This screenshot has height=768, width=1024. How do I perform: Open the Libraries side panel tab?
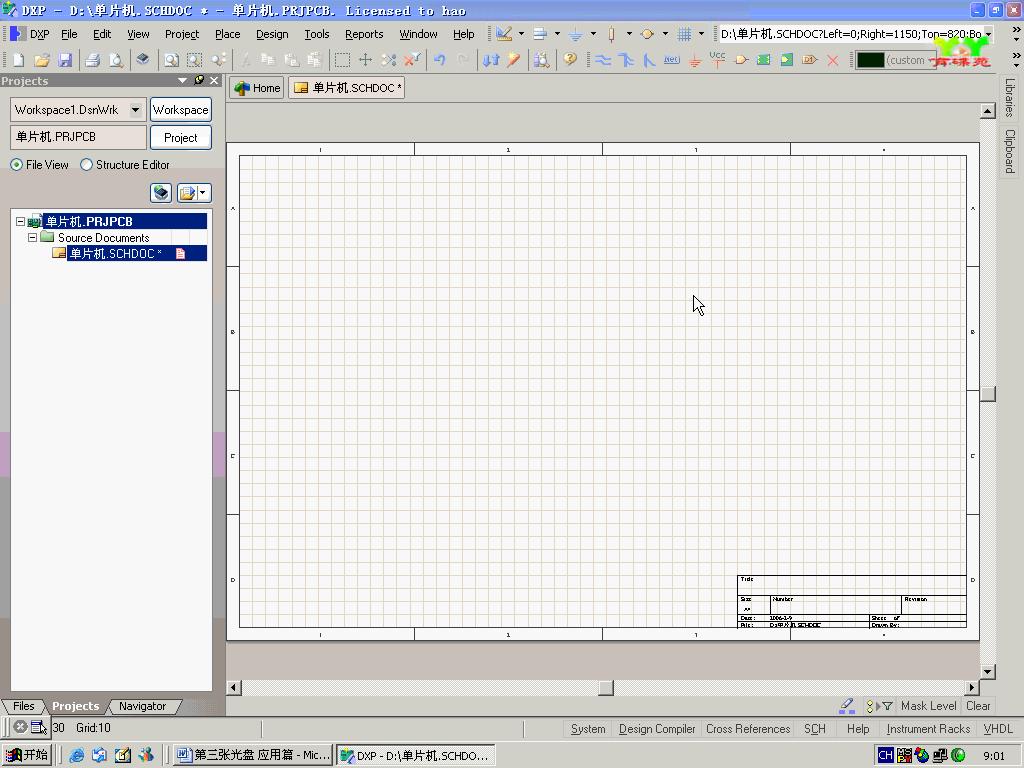pyautogui.click(x=1010, y=98)
